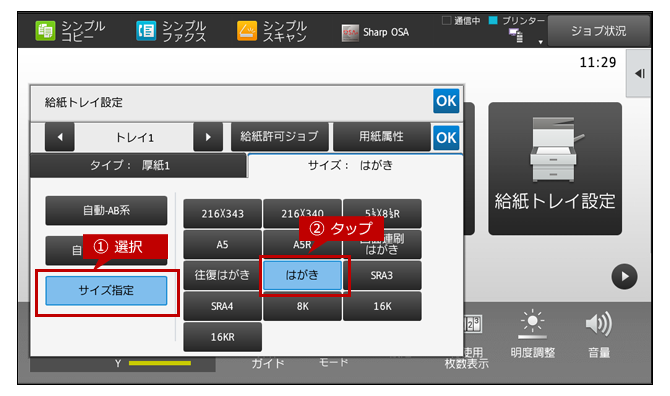Image resolution: width=670 pixels, height=396 pixels.
Task: Choose SRA3 paper size
Action: click(x=382, y=275)
